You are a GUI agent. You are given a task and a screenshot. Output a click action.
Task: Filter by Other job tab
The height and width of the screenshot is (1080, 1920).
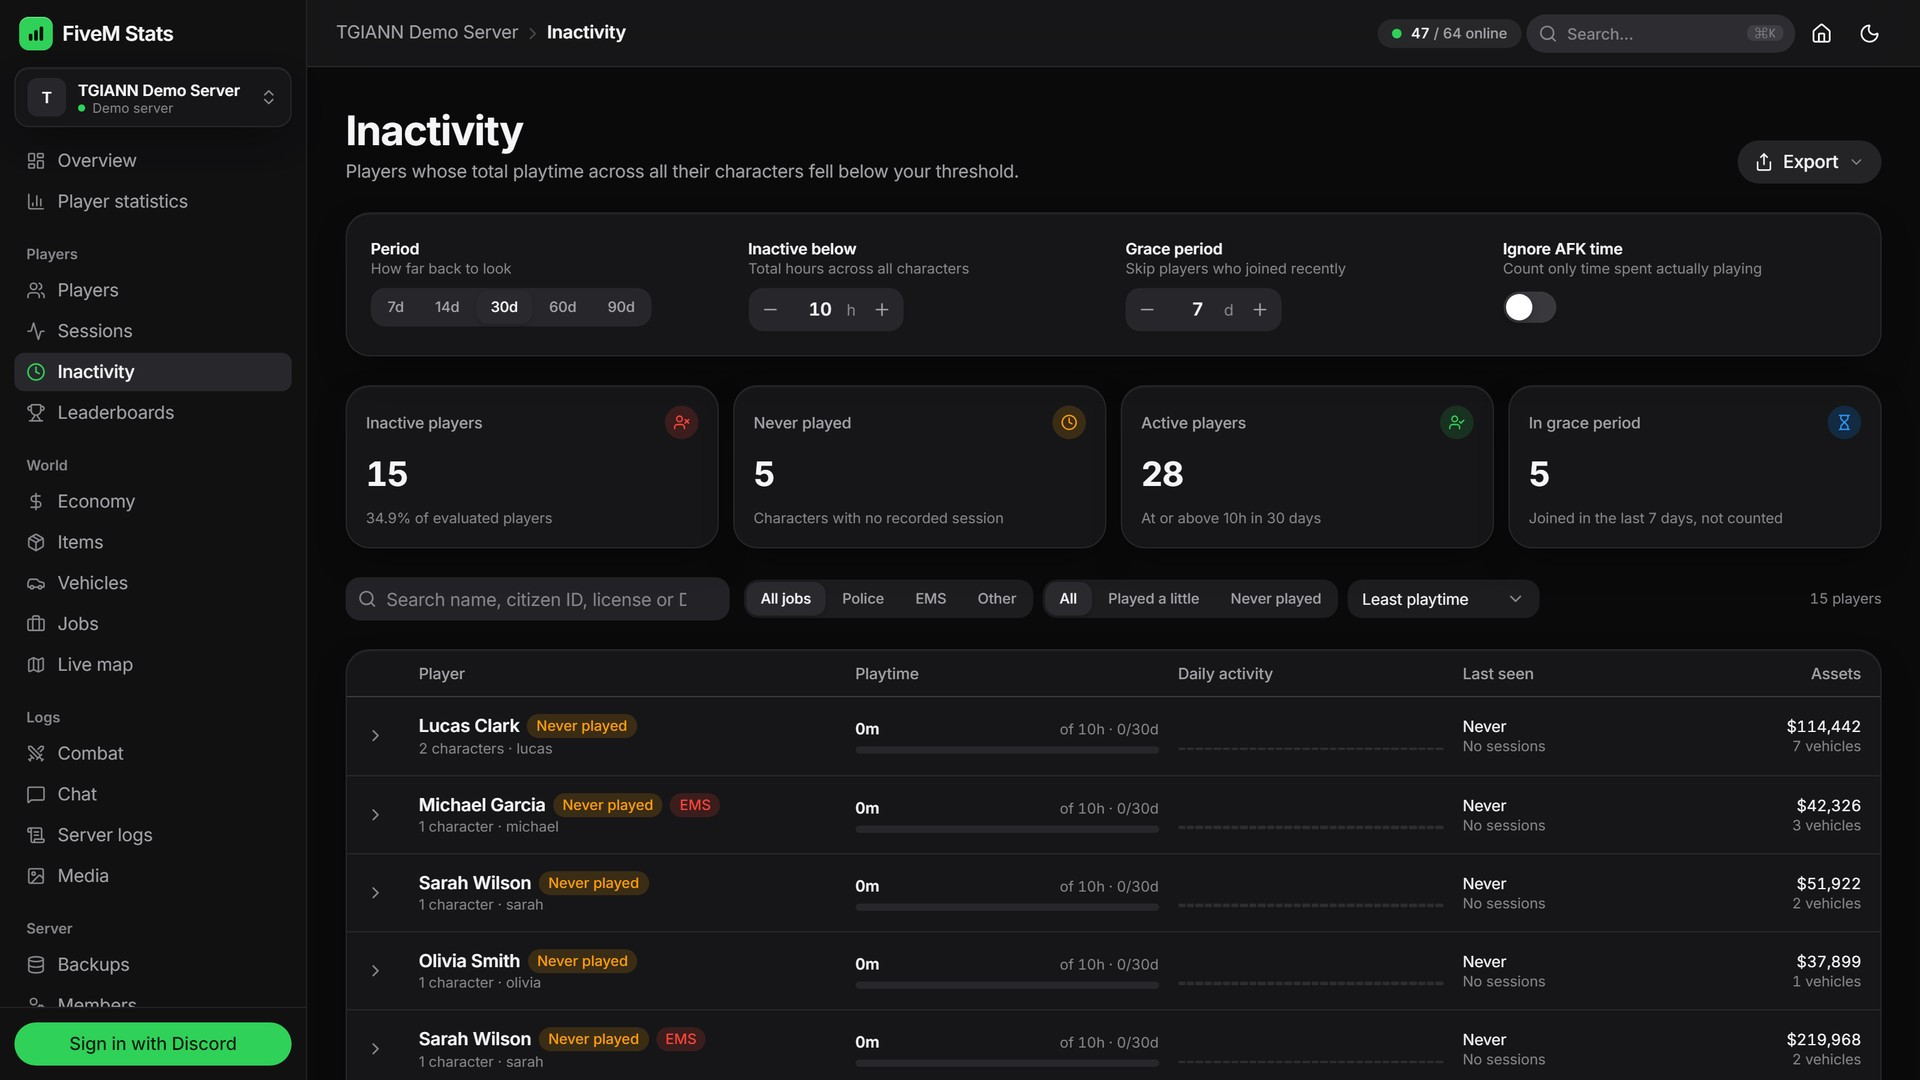coord(996,599)
